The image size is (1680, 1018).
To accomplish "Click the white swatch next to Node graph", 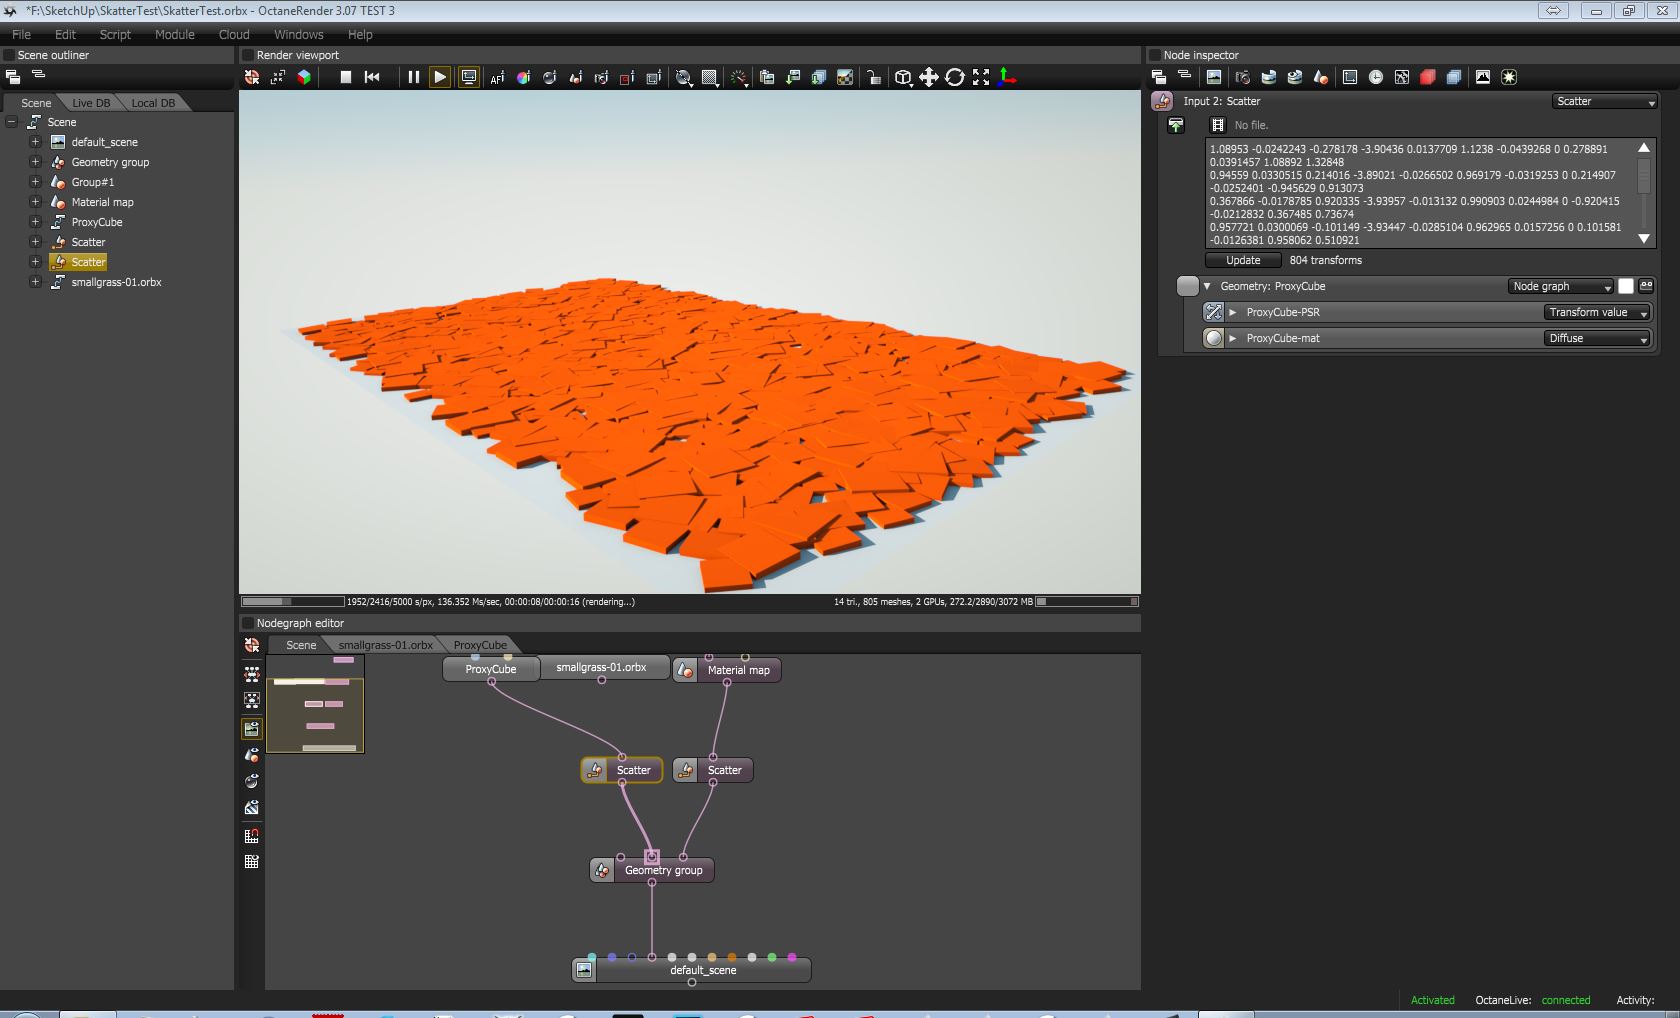I will click(1626, 286).
